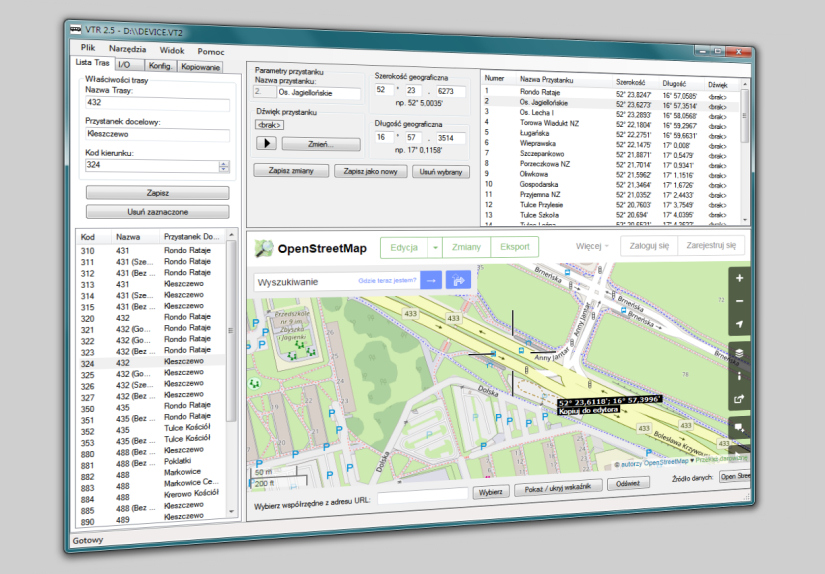Zoom in on the OpenStreetMap view
The image size is (825, 574).
739,279
